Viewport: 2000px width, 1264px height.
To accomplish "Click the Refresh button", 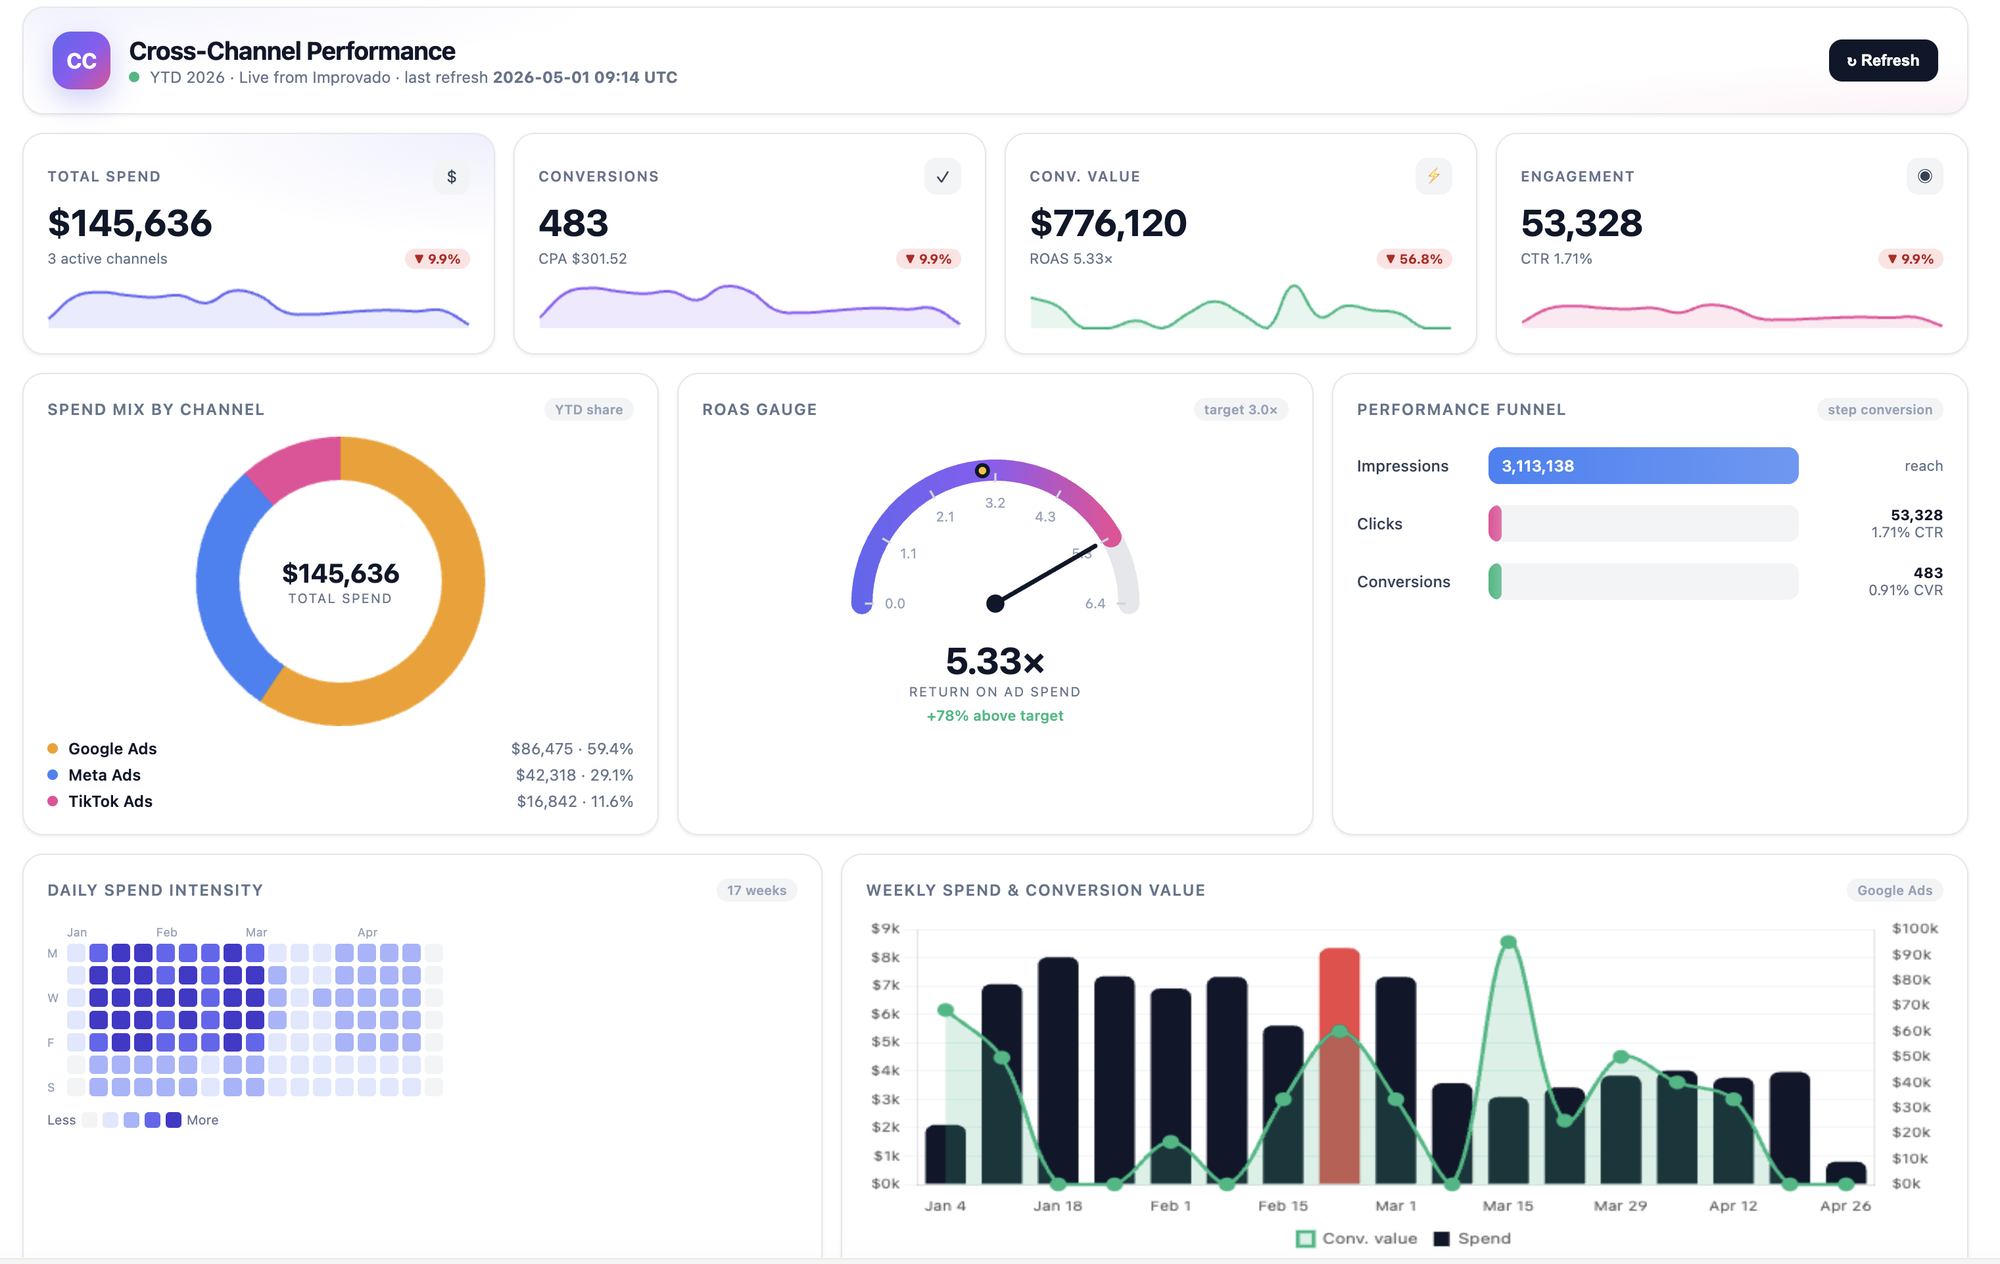I will [x=1883, y=60].
